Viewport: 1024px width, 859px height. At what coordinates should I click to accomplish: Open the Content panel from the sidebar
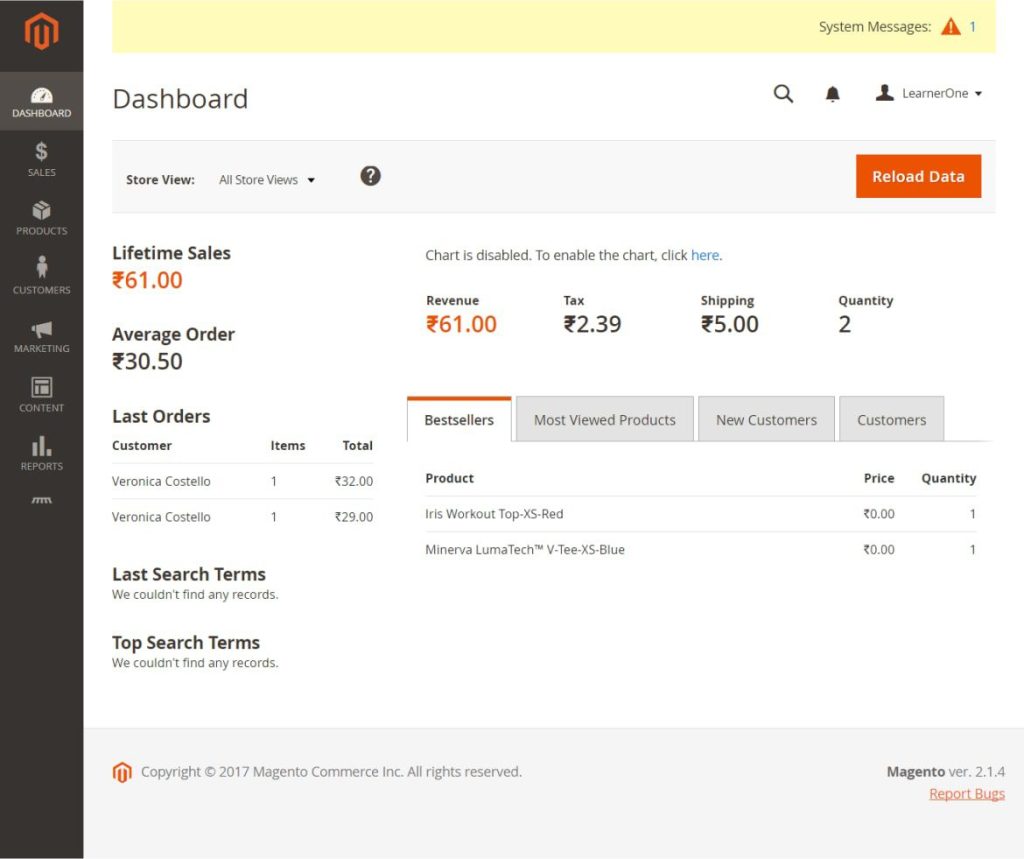[41, 394]
